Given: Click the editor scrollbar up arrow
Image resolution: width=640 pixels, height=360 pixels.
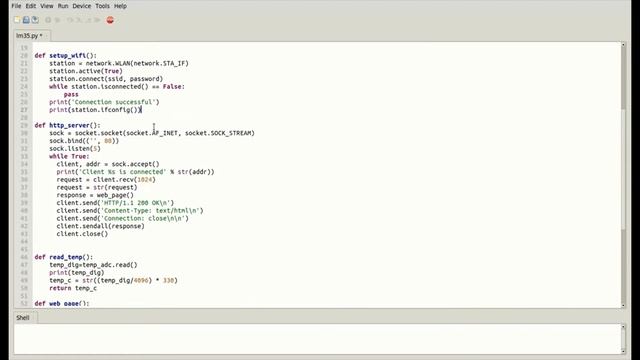Looking at the screenshot, I should (623, 44).
